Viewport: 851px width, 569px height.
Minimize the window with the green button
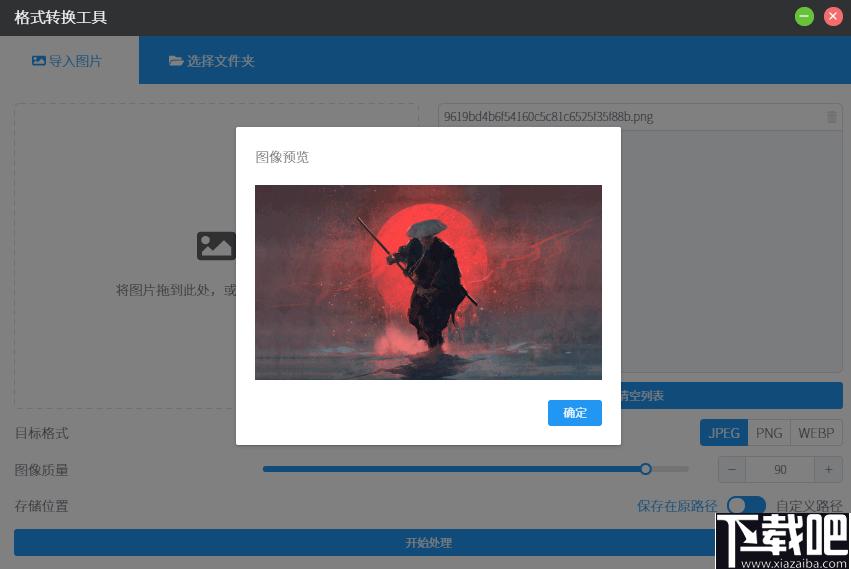(804, 17)
